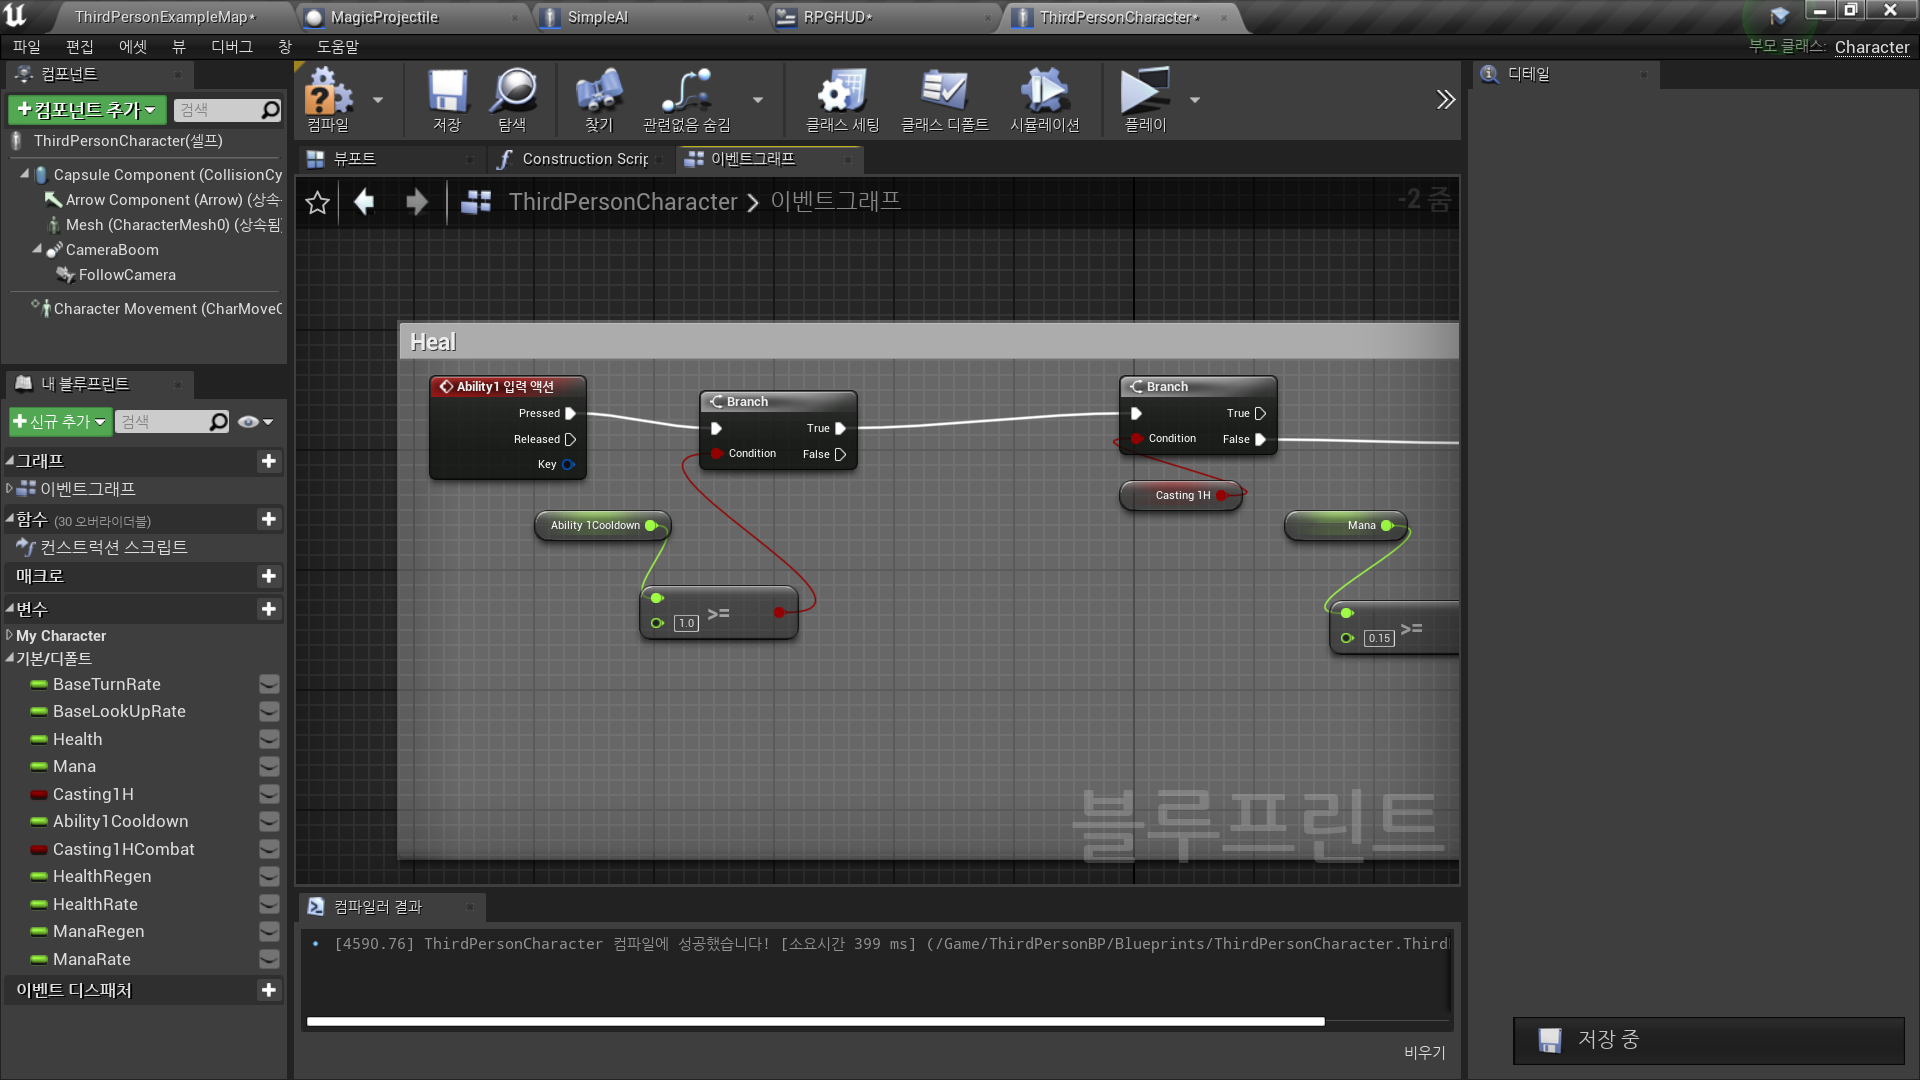This screenshot has height=1080, width=1920.
Task: Collapse the CameraBoom component tree
Action: tap(37, 249)
